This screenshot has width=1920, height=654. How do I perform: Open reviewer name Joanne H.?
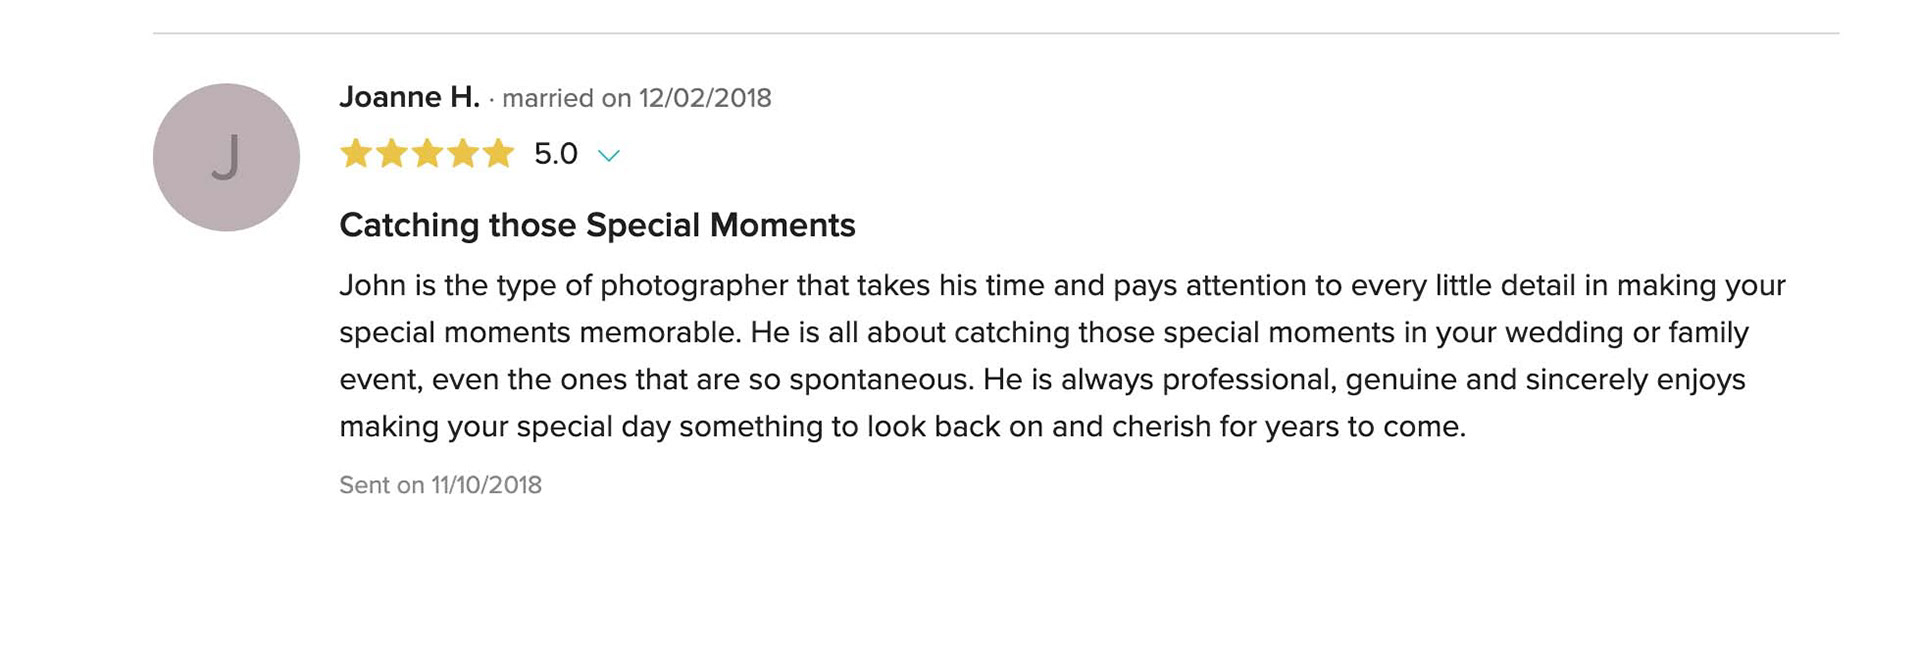pos(409,97)
